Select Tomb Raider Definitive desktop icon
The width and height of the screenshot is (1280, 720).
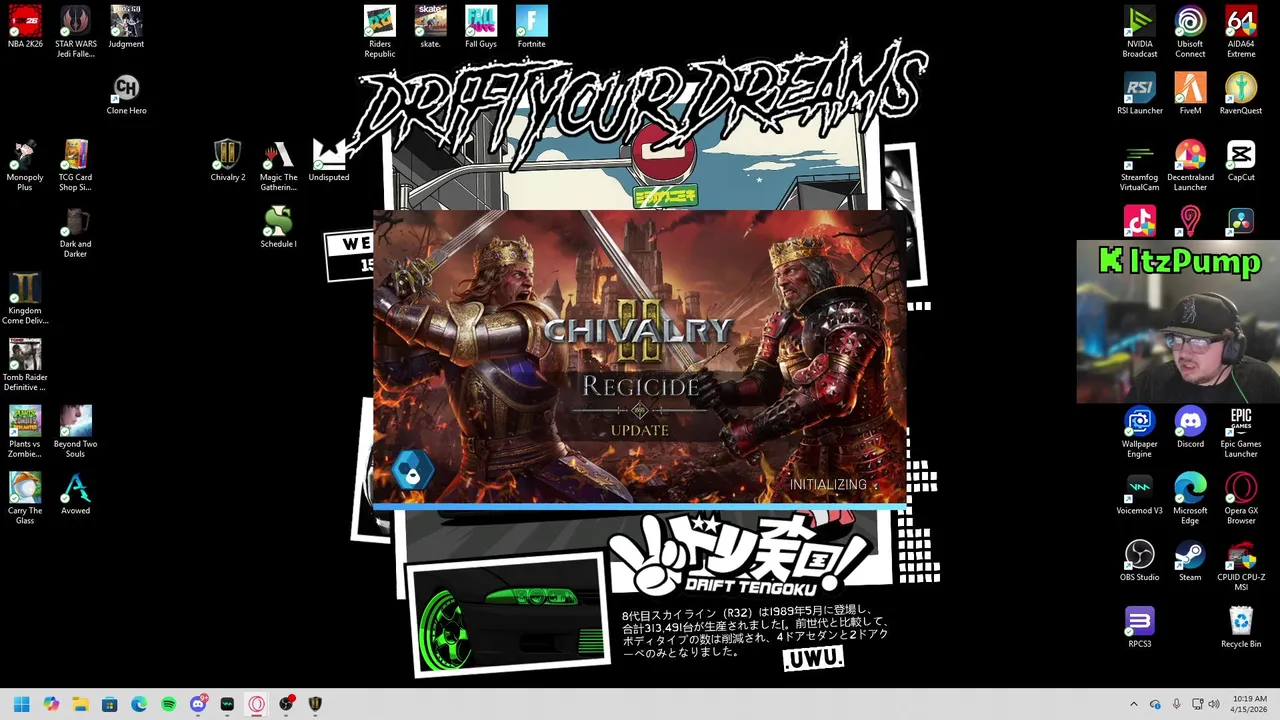[x=25, y=365]
